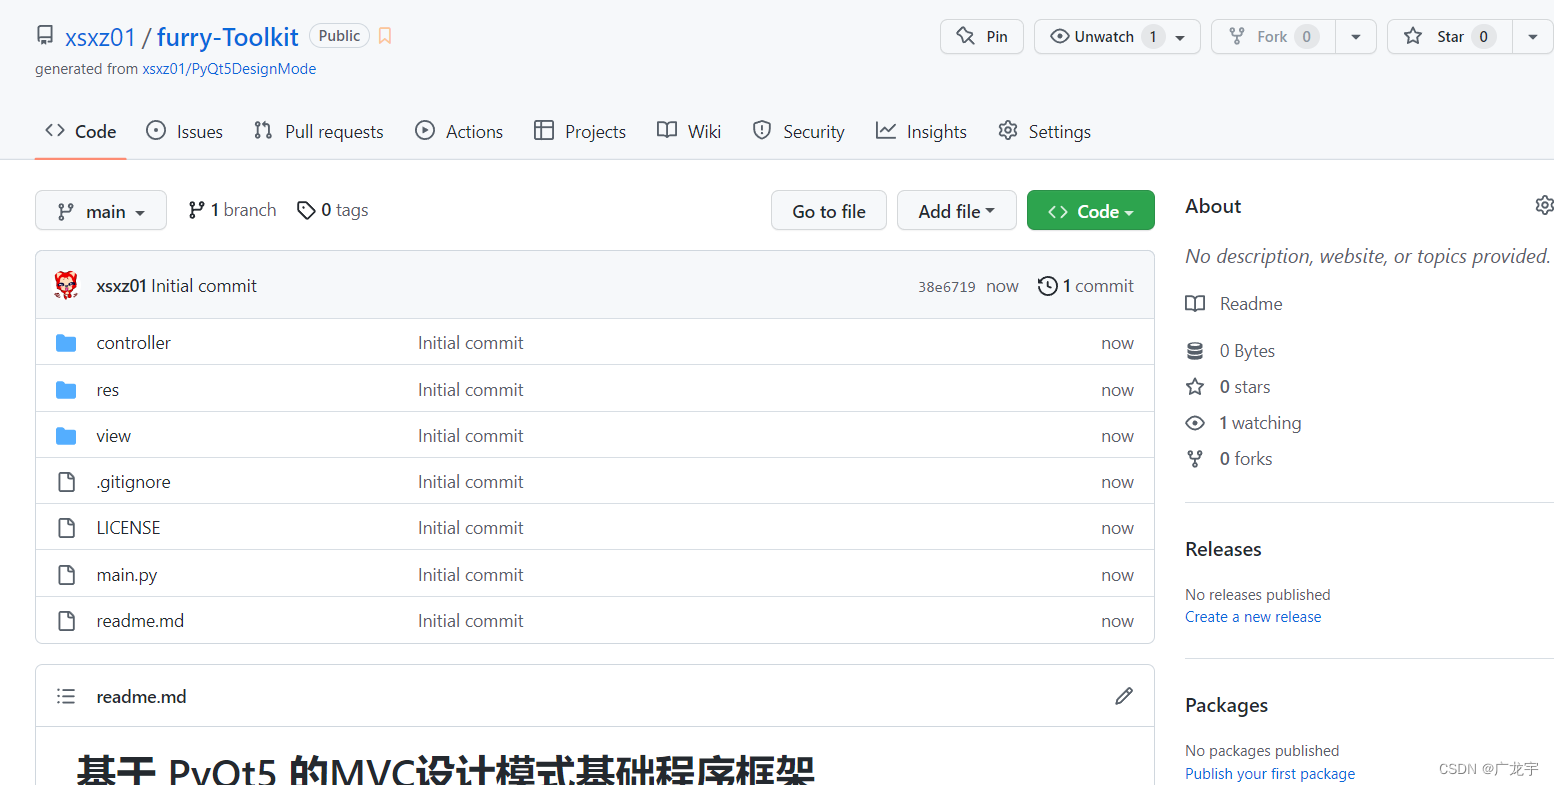The width and height of the screenshot is (1554, 785).
Task: Open the Pull requests tab
Action: click(319, 131)
